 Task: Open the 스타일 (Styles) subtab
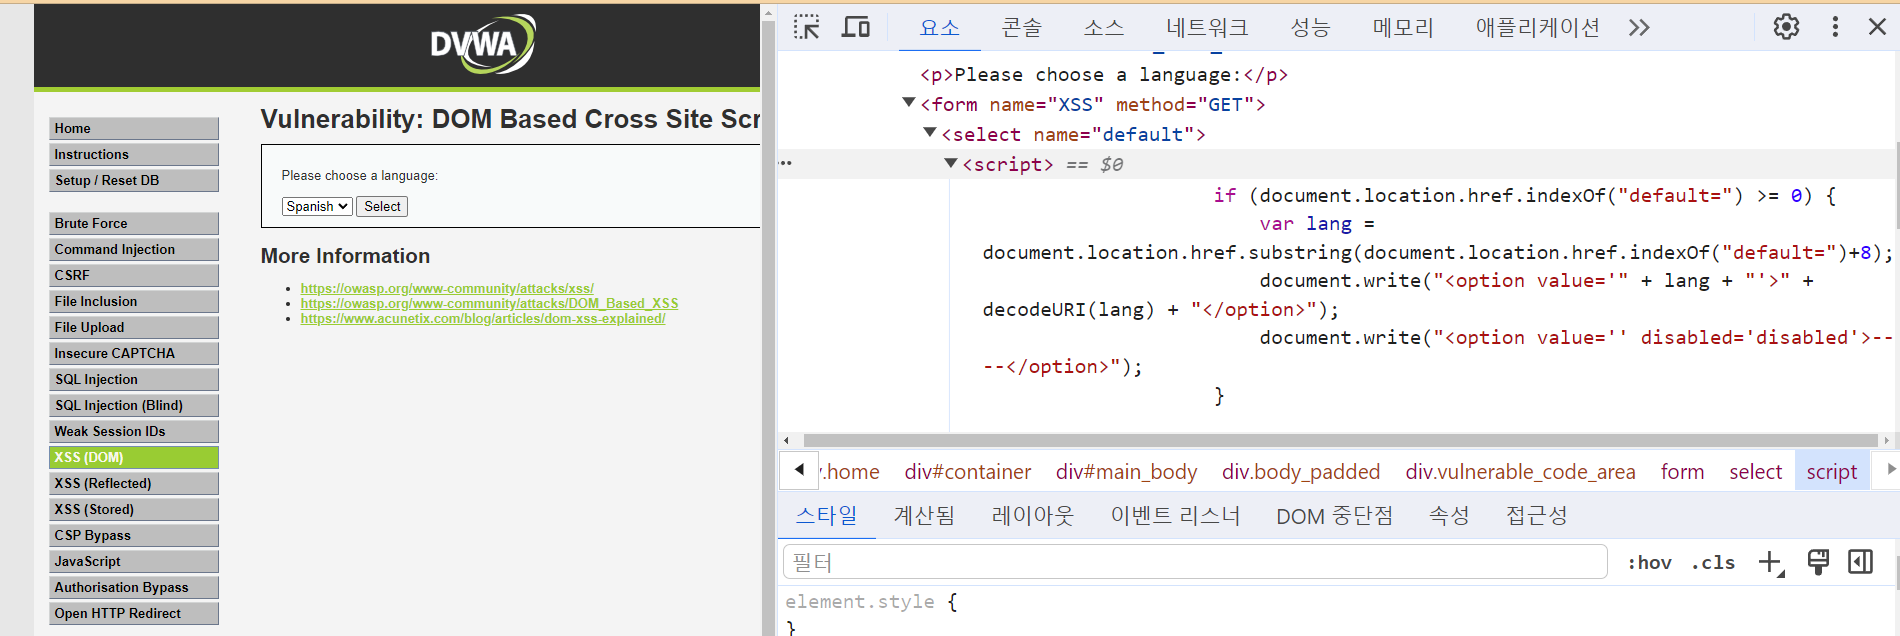826,515
